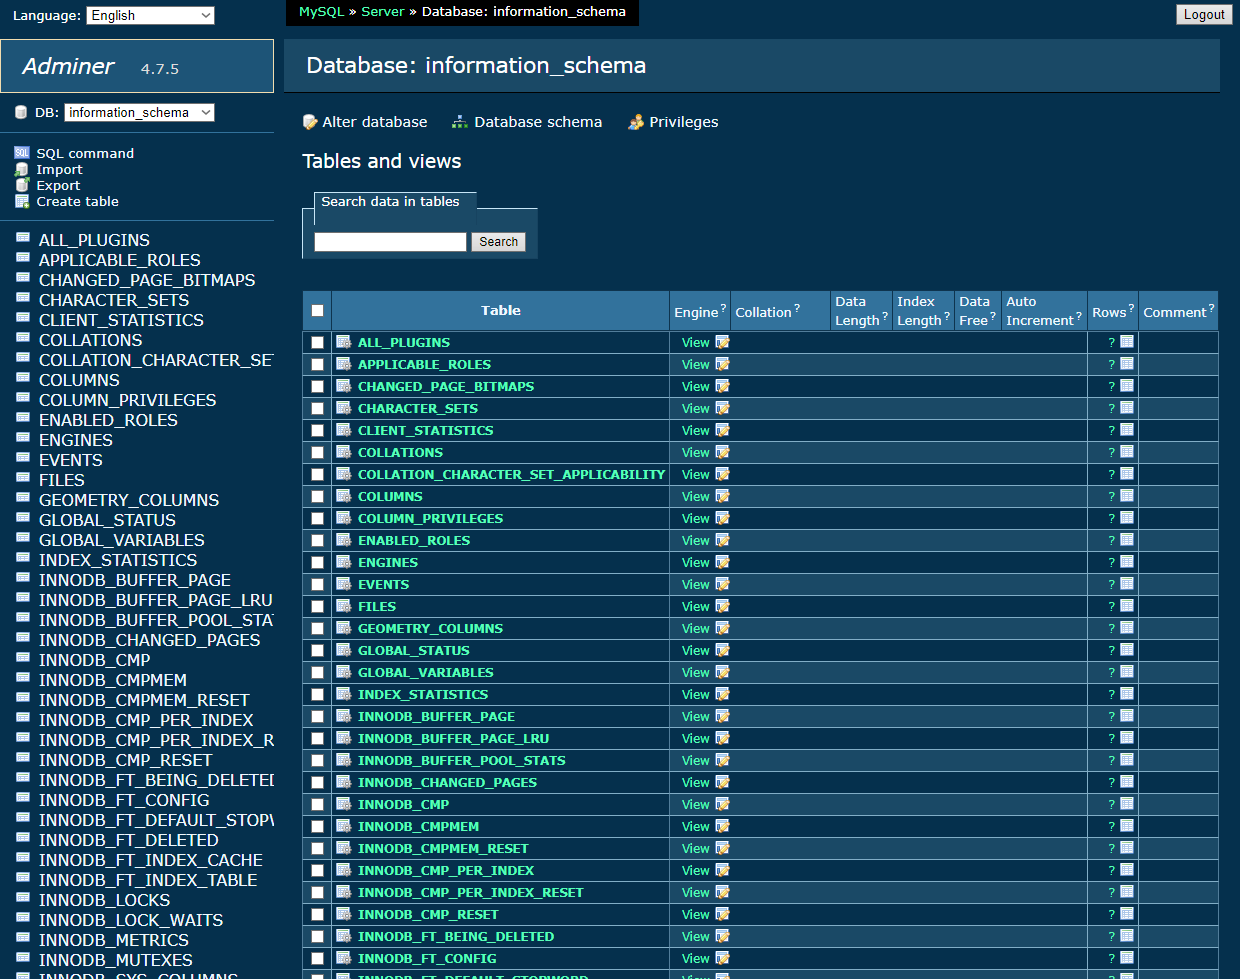Click the Import icon in the sidebar

(24, 168)
